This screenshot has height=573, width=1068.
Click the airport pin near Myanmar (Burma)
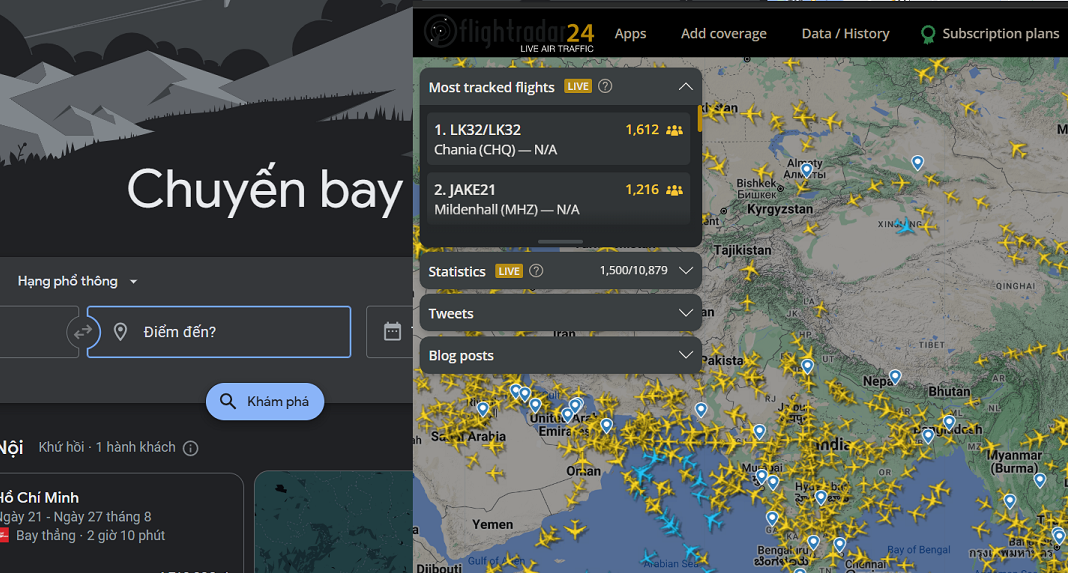(x=1039, y=480)
